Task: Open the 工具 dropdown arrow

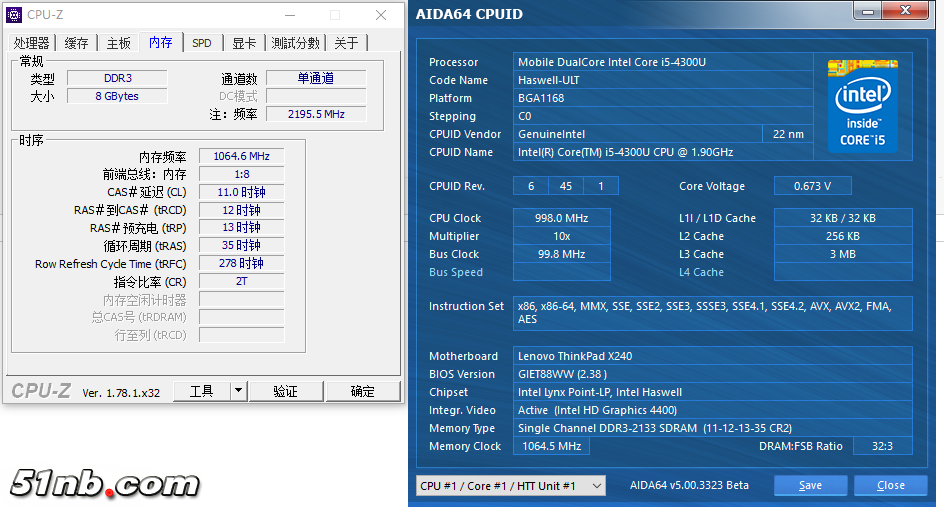Action: [238, 391]
